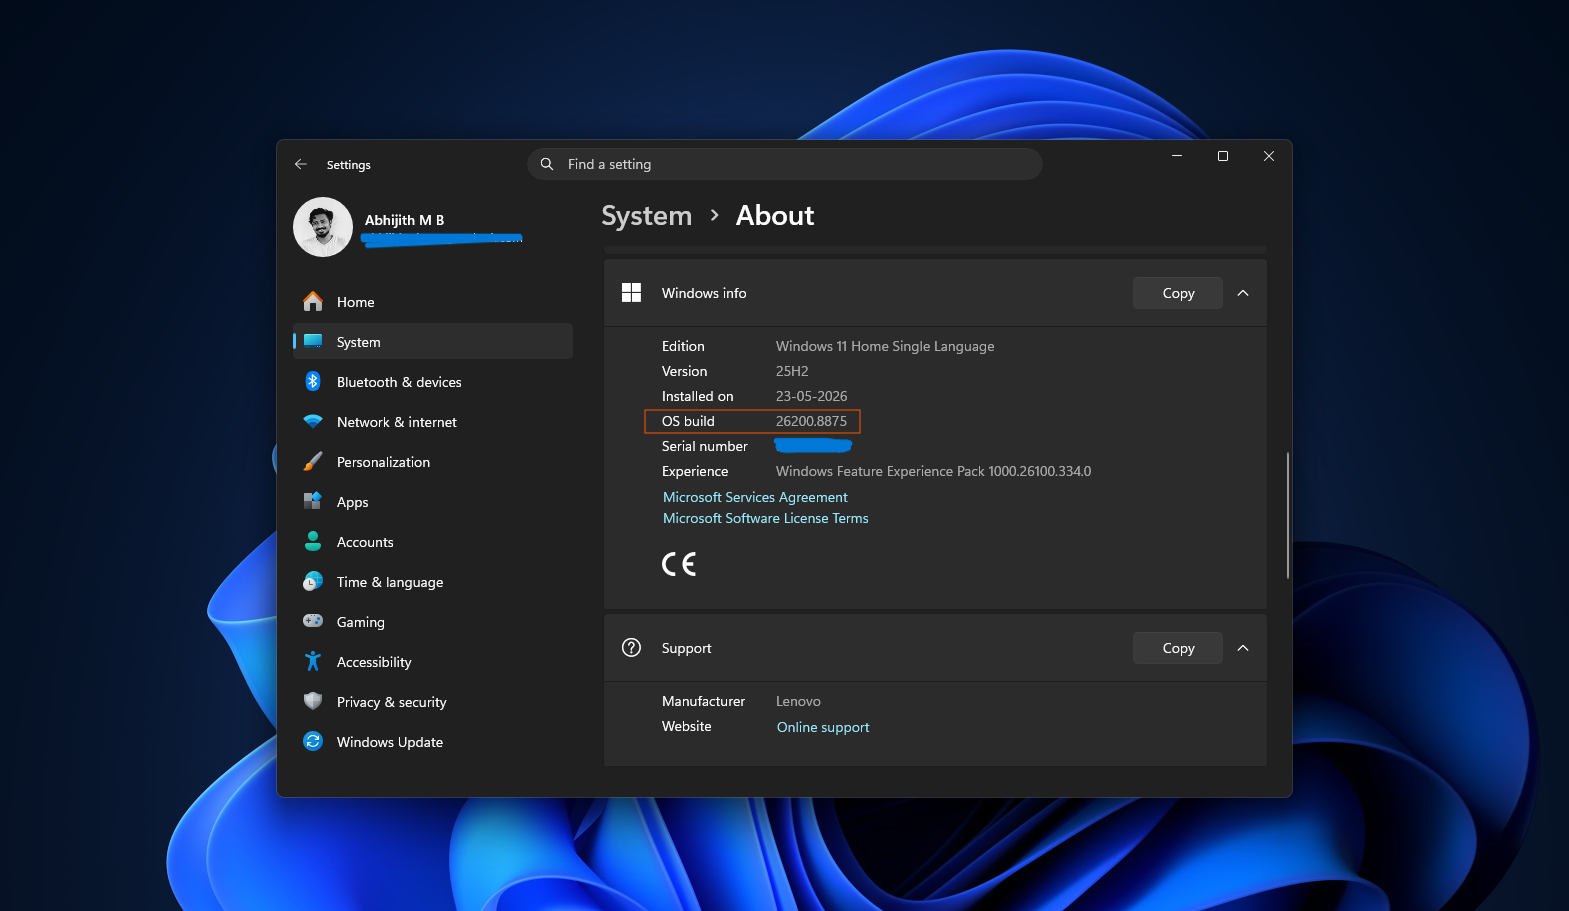The width and height of the screenshot is (1569, 911).
Task: Click the back arrow in Settings
Action: click(300, 164)
